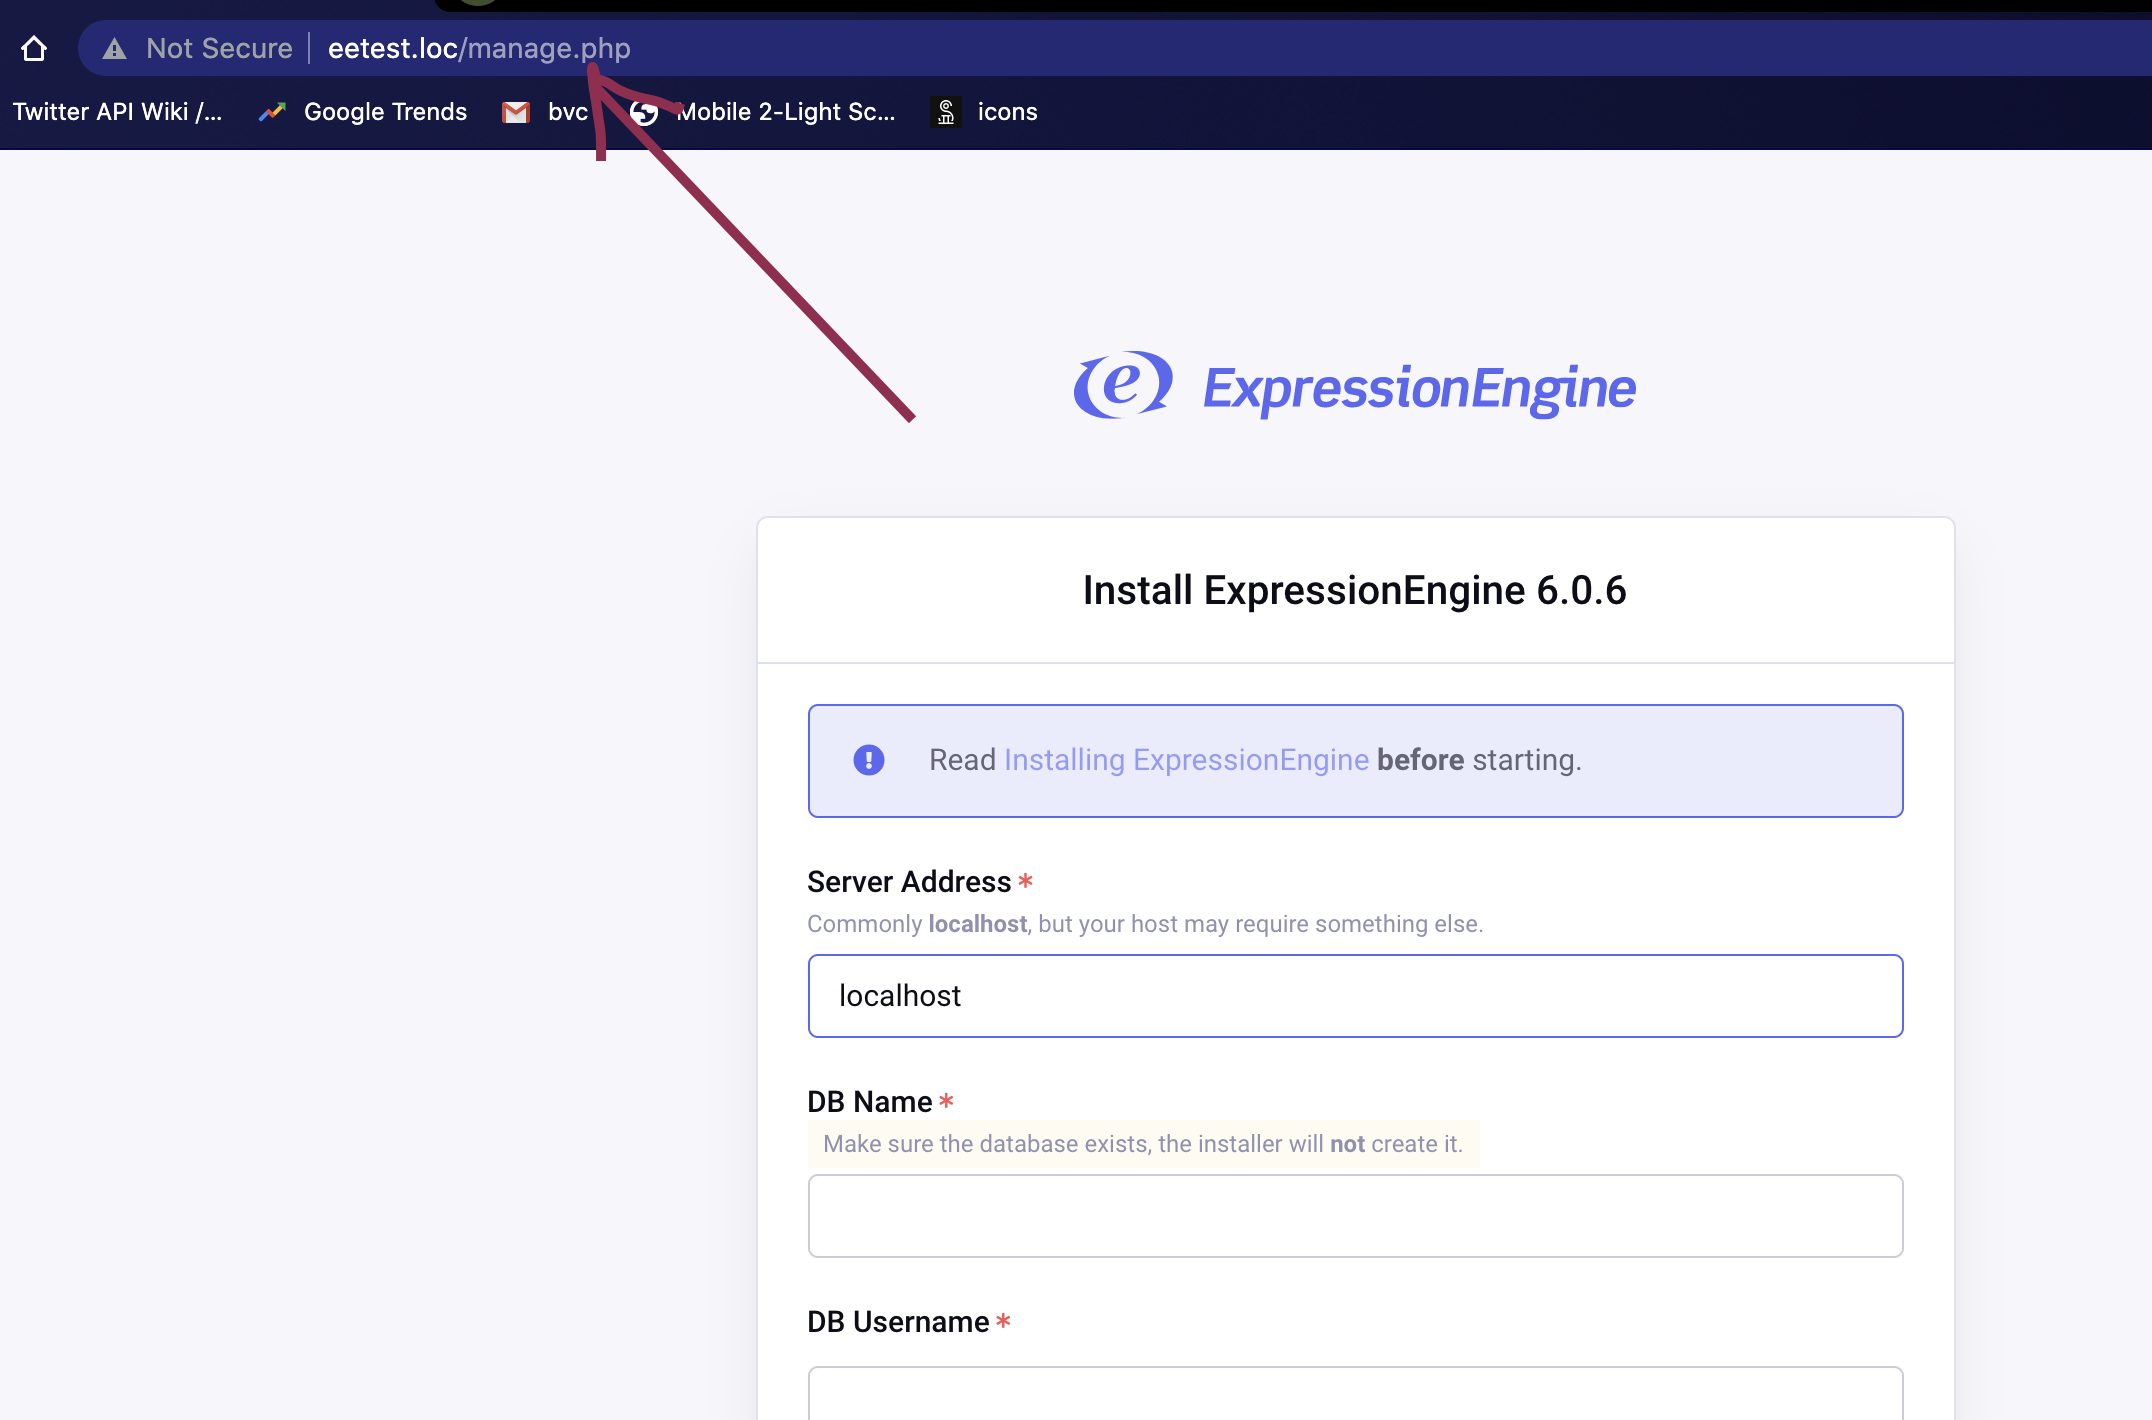This screenshot has width=2152, height=1420.
Task: Click the 'Commonly localhost' help text
Action: tap(1145, 924)
